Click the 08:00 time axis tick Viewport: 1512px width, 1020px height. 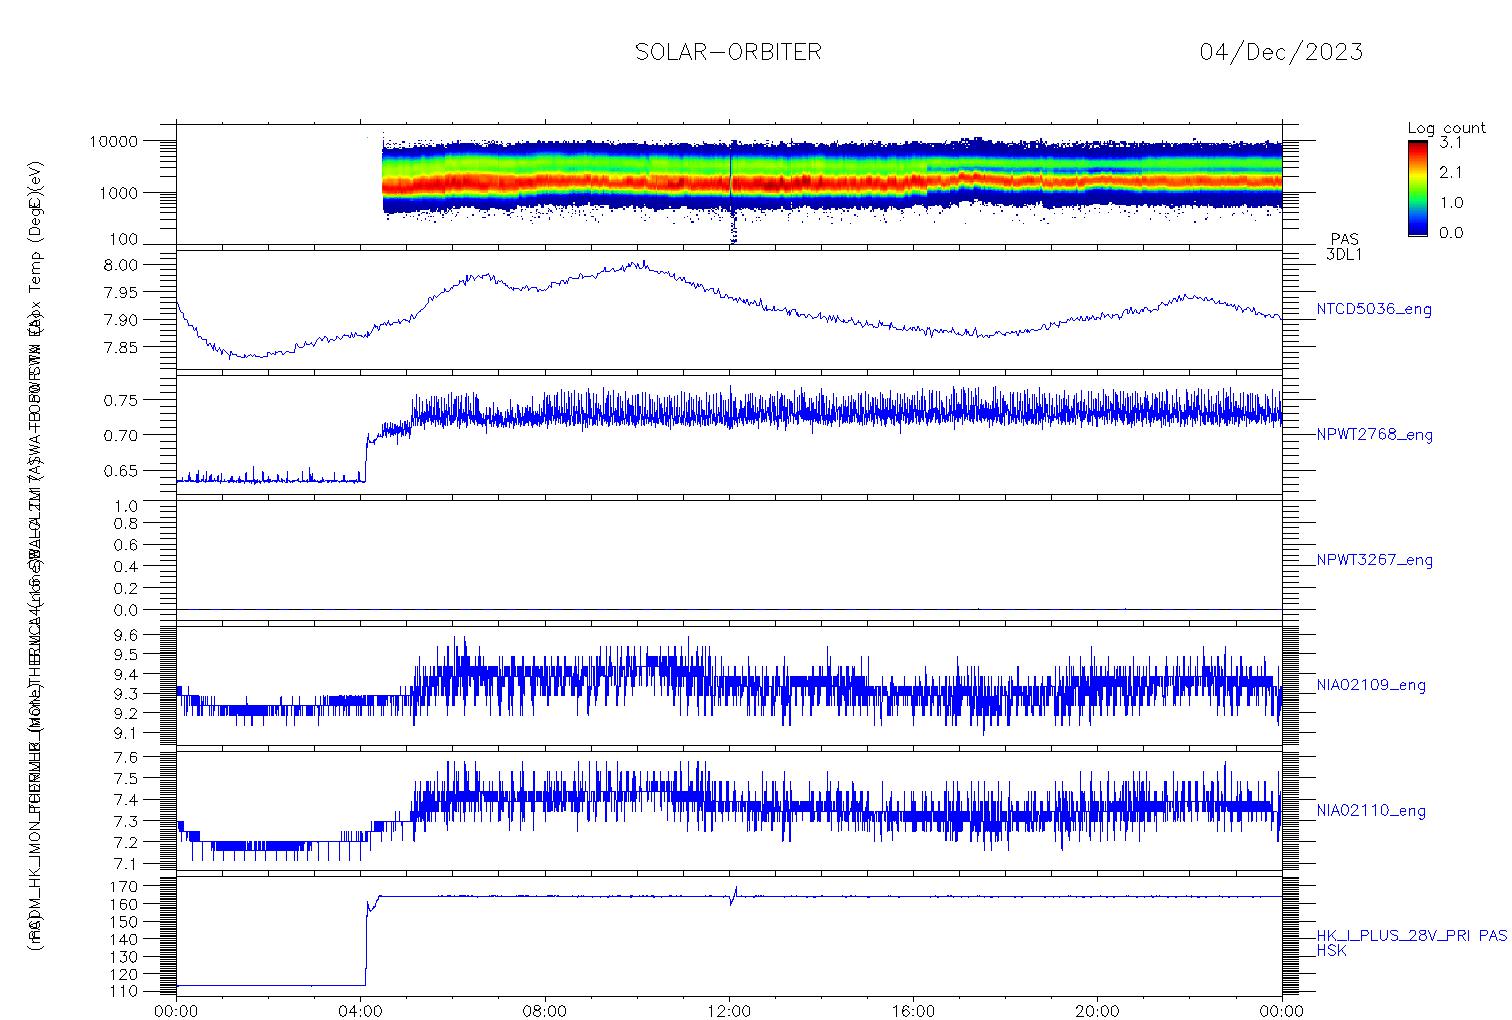coord(545,1011)
